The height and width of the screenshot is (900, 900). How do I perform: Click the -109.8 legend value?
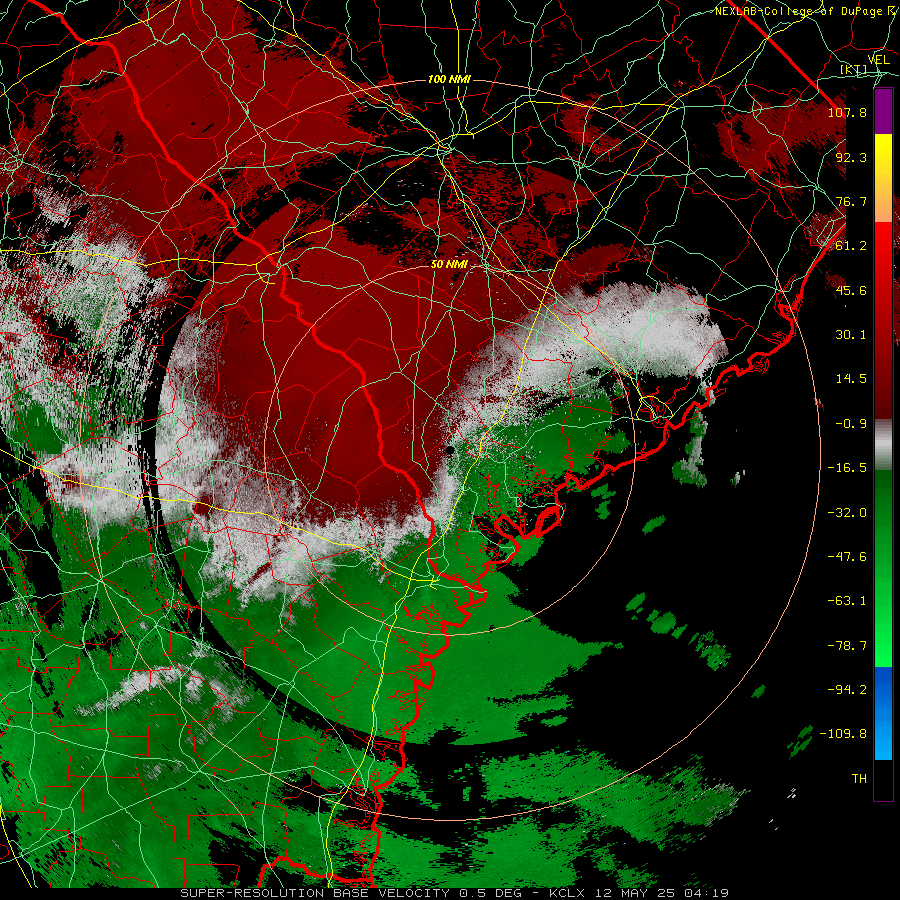(843, 734)
